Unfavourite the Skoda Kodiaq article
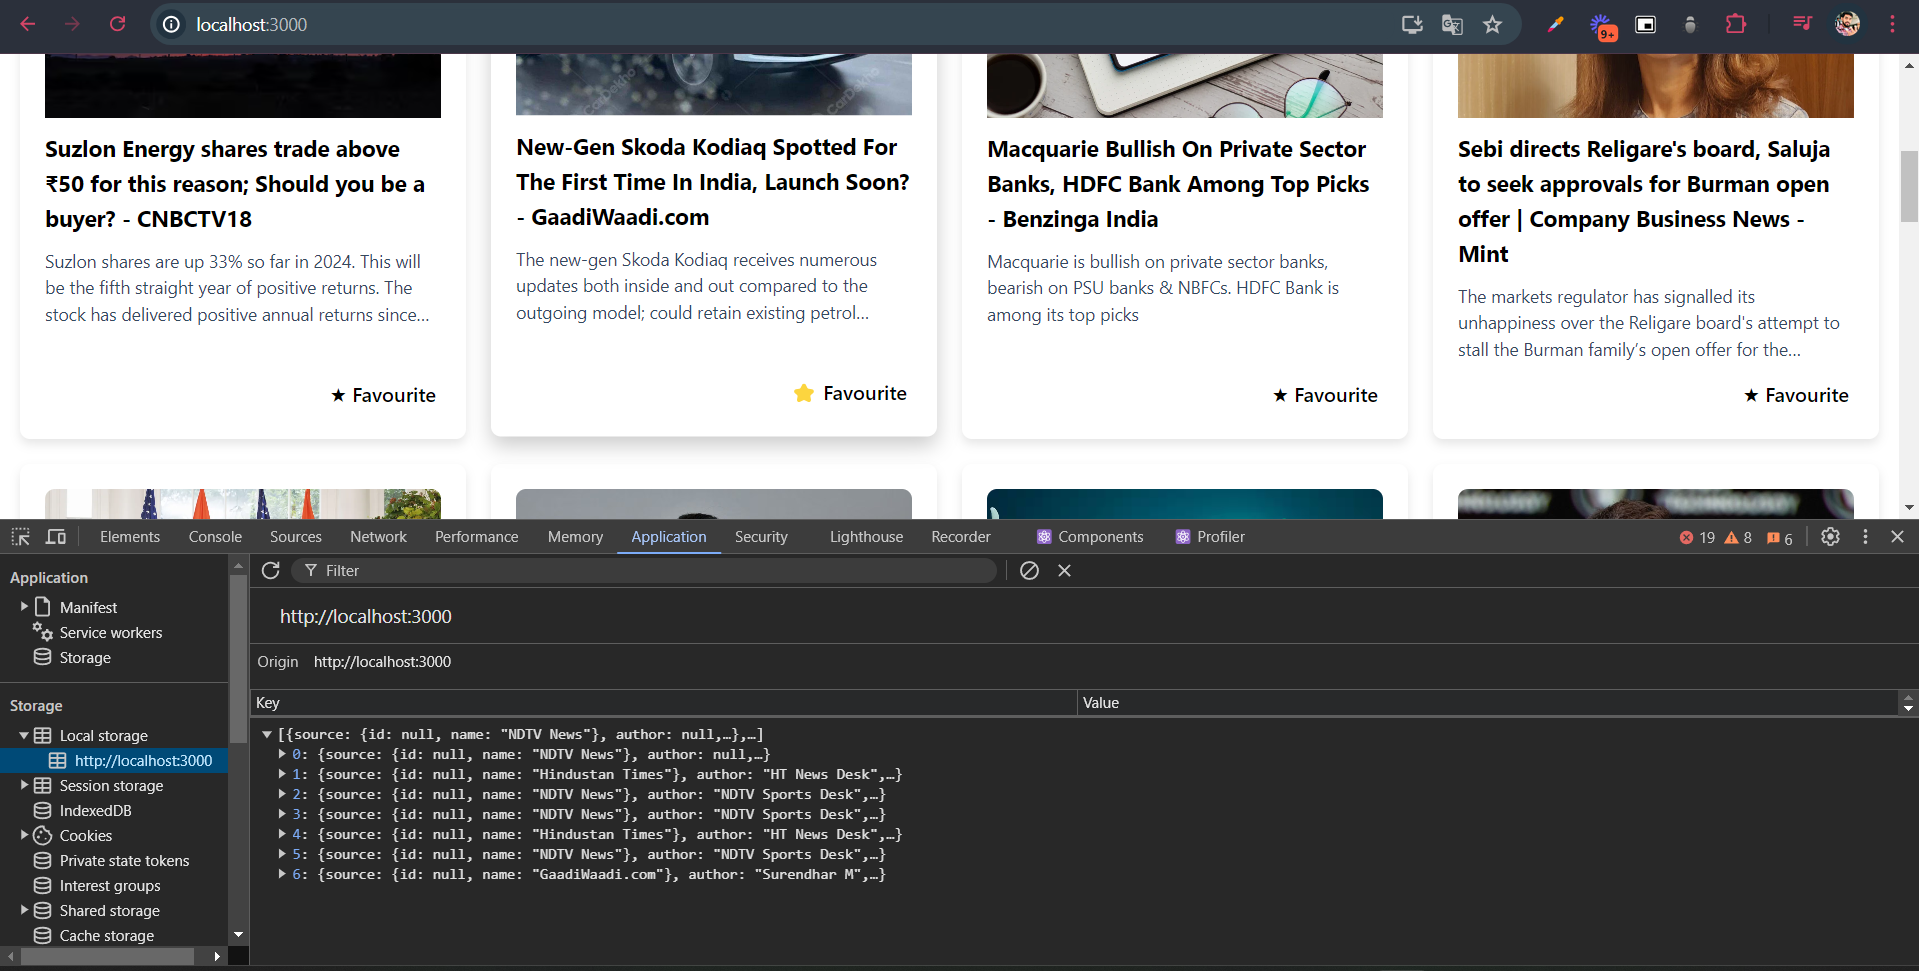This screenshot has height=971, width=1919. coord(850,393)
